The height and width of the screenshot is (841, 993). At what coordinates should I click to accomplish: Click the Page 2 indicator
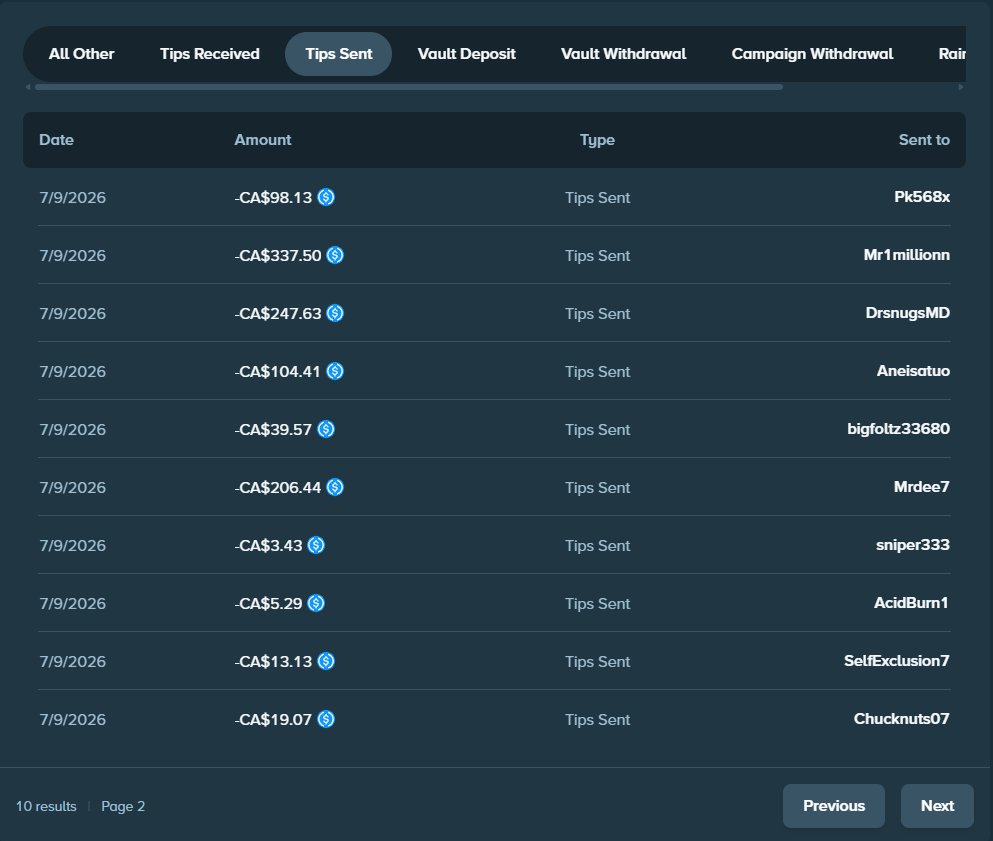[x=123, y=806]
